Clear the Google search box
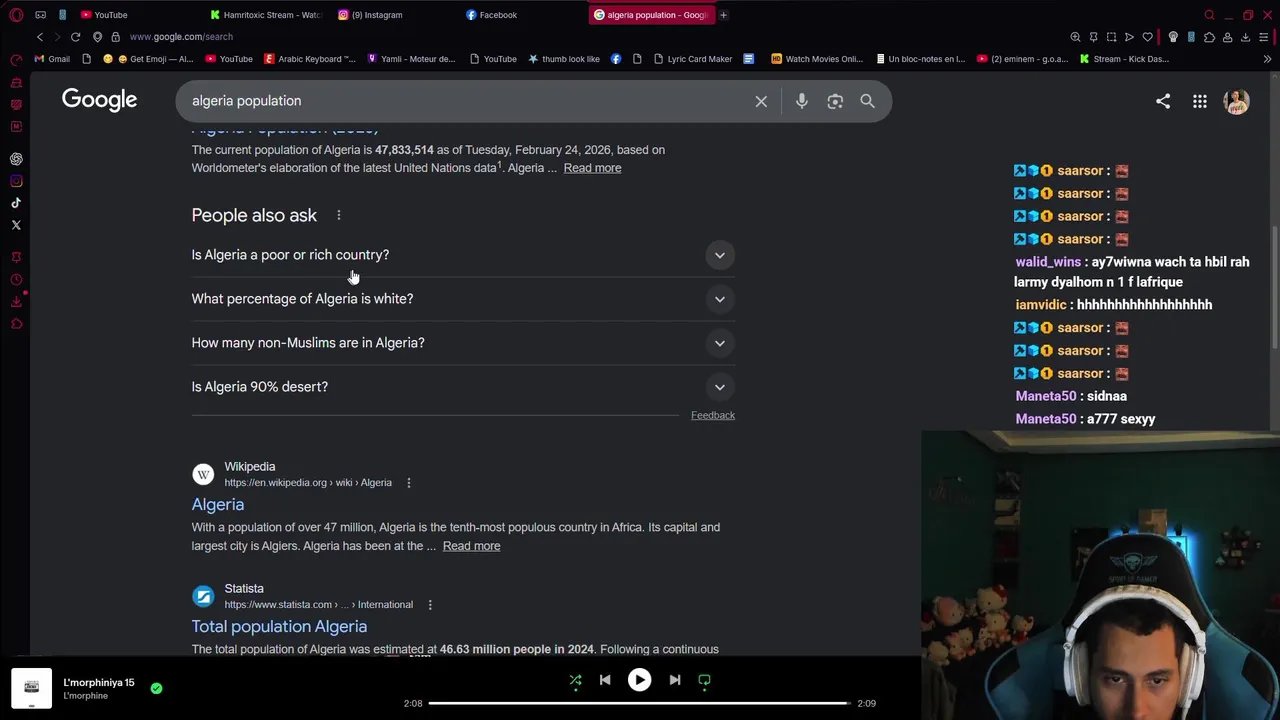 pyautogui.click(x=761, y=101)
